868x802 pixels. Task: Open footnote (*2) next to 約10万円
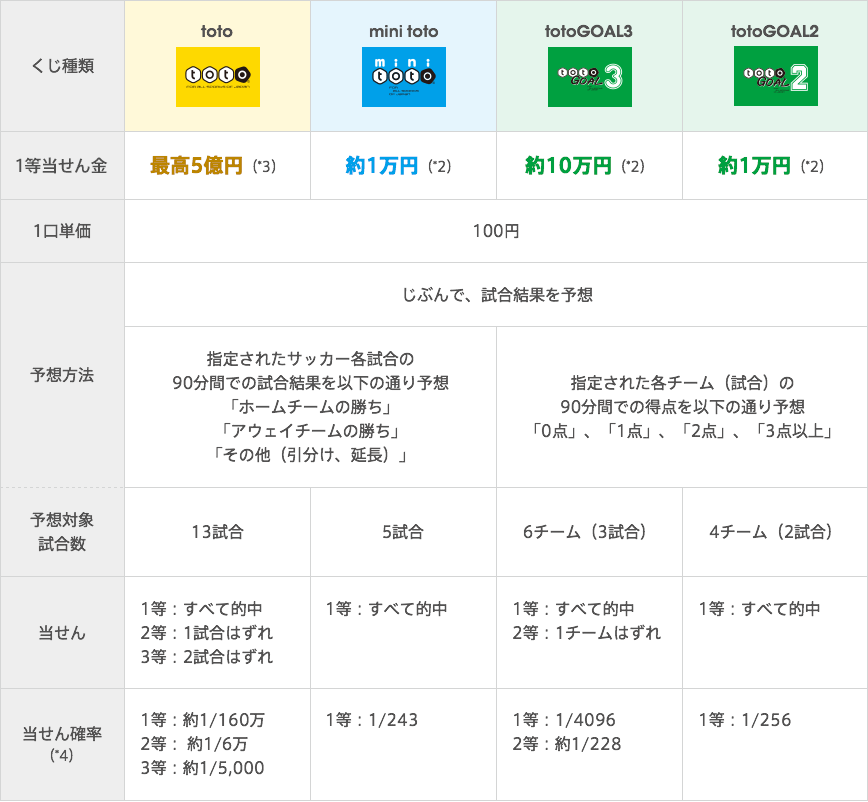(x=635, y=167)
